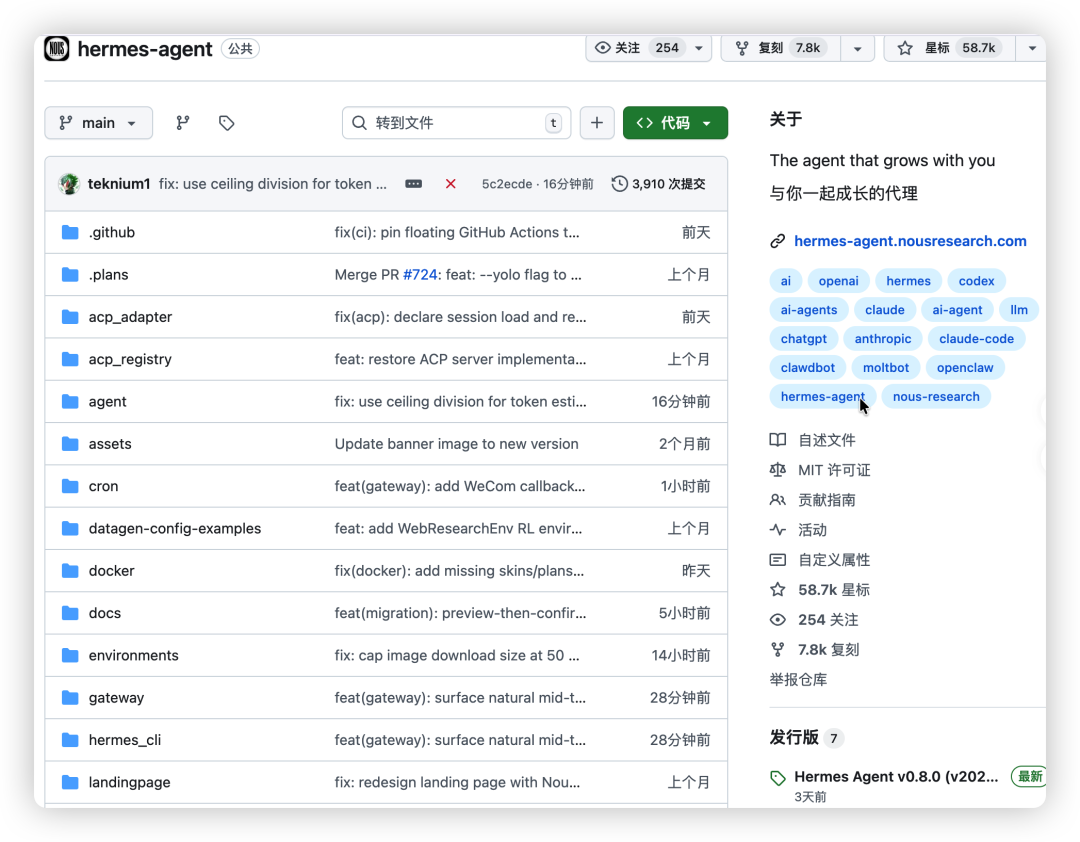Click the folder icon for docker
The height and width of the screenshot is (842, 1080).
click(70, 571)
